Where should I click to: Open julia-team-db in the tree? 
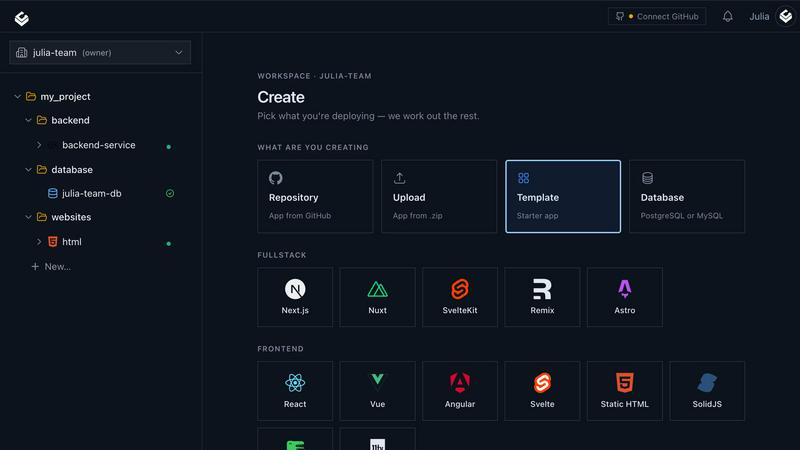pyautogui.click(x=92, y=193)
